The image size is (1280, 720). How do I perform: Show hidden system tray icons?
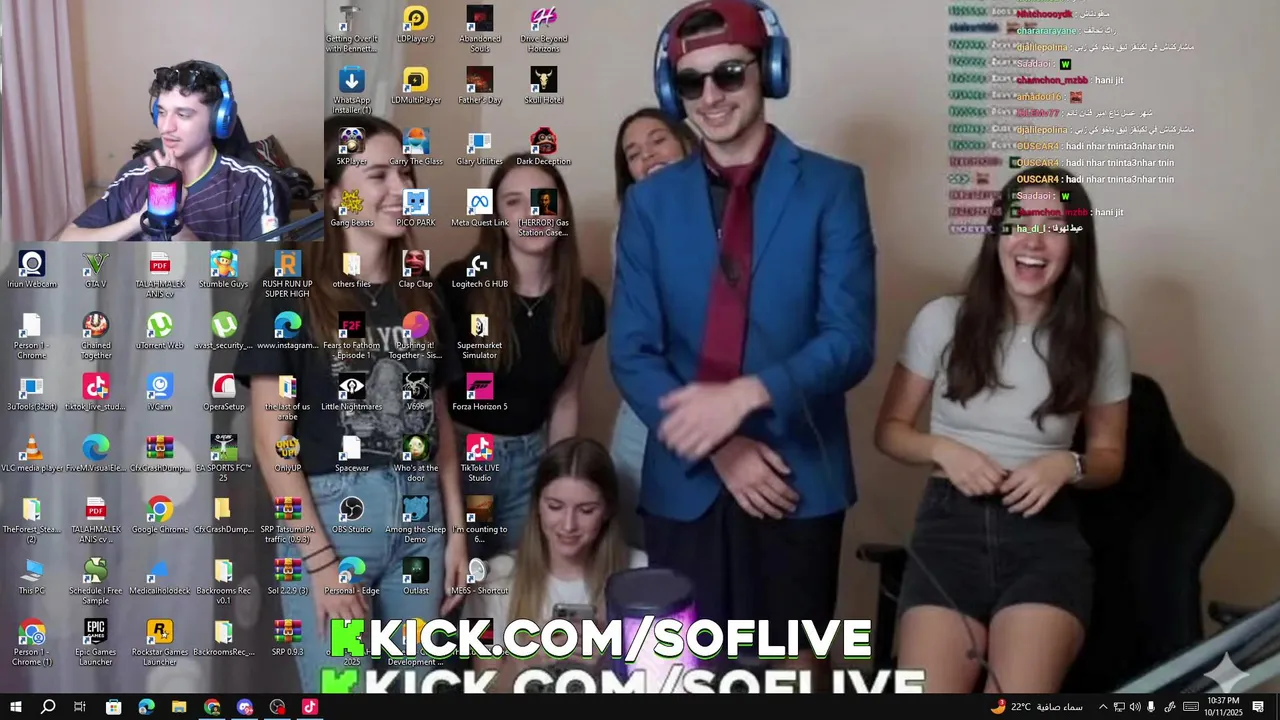(1103, 707)
